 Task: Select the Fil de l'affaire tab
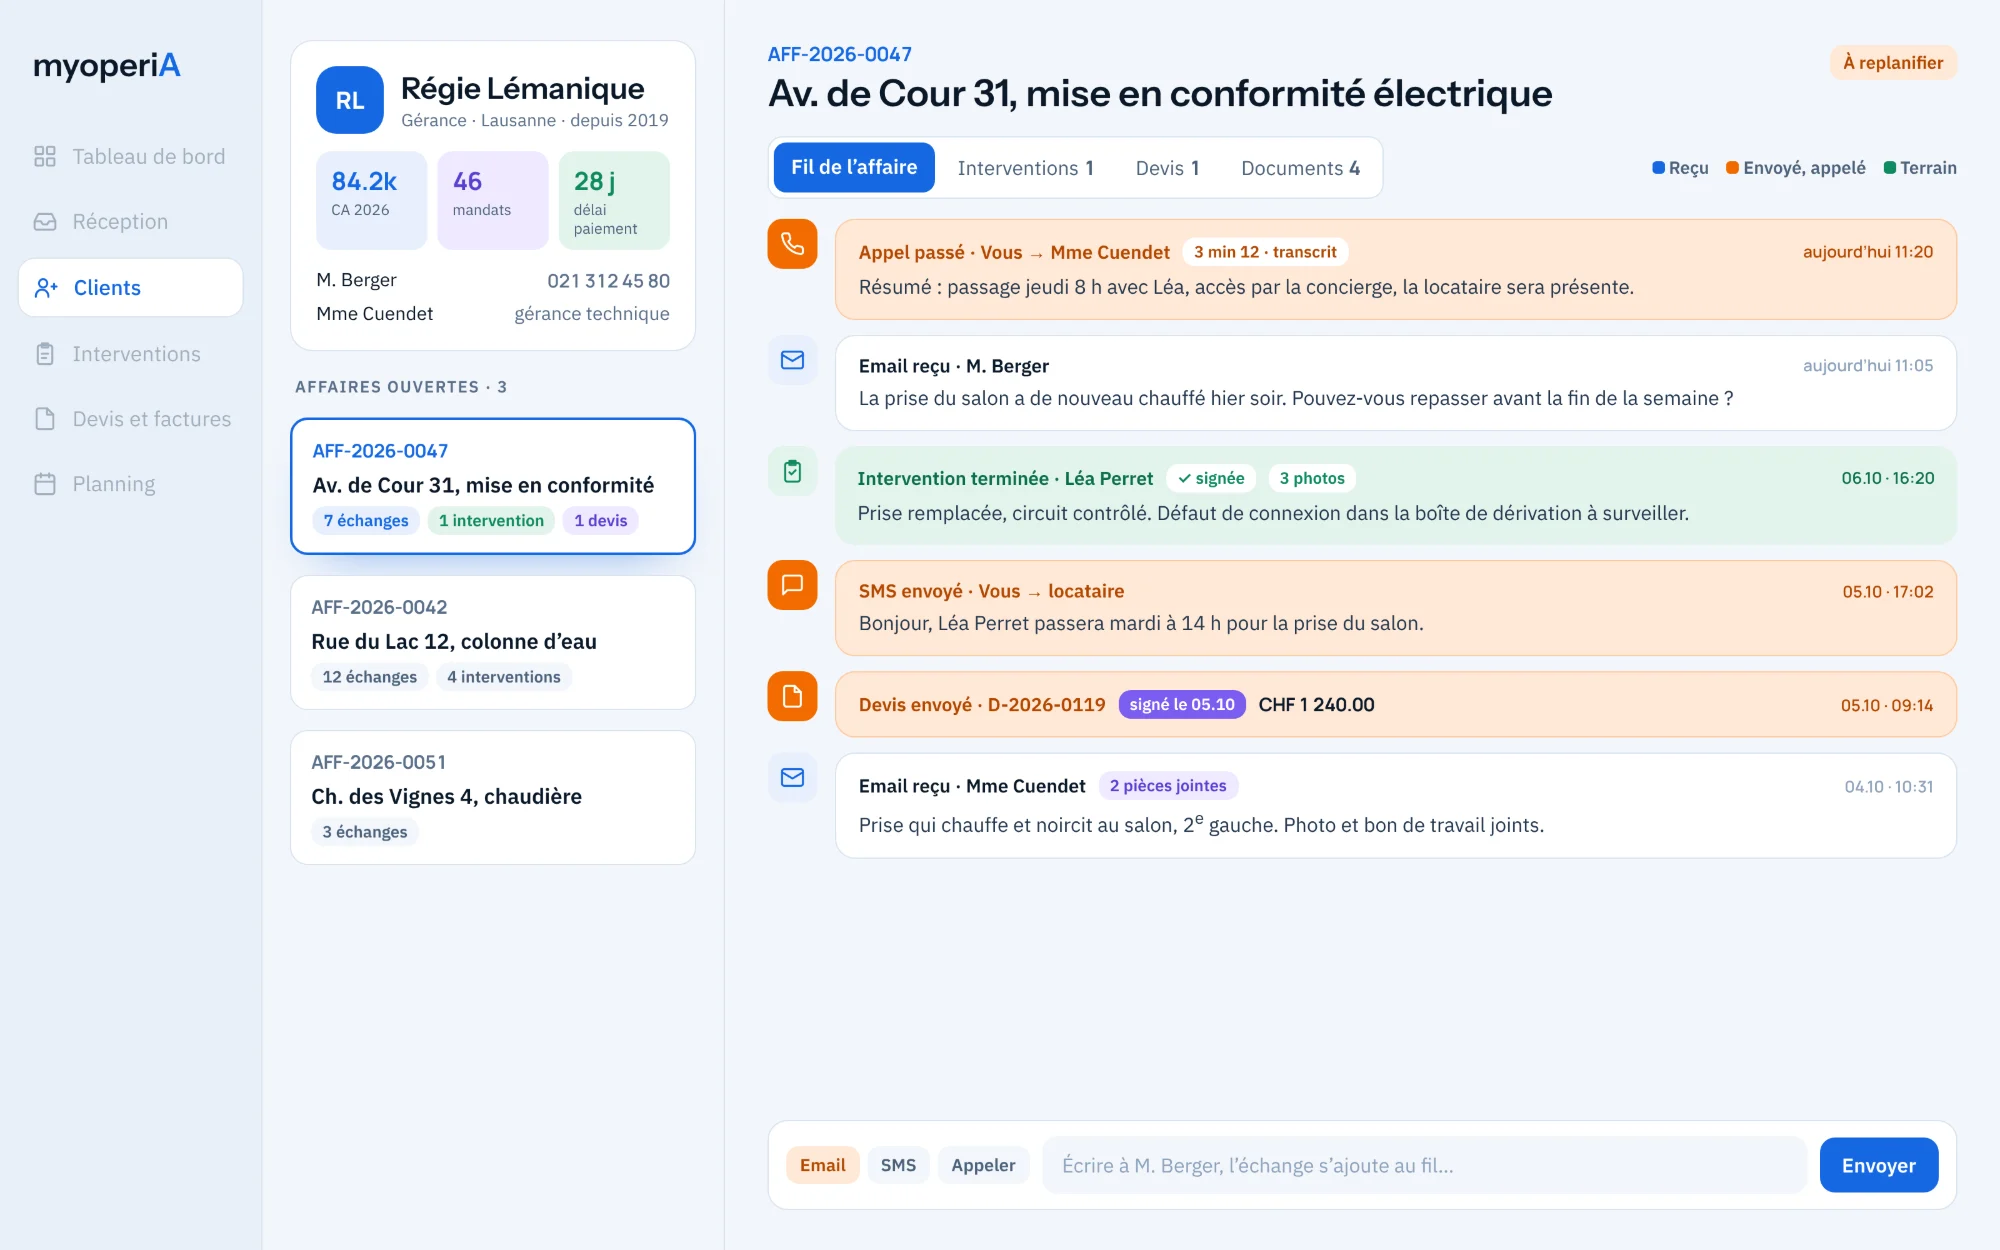click(x=854, y=167)
